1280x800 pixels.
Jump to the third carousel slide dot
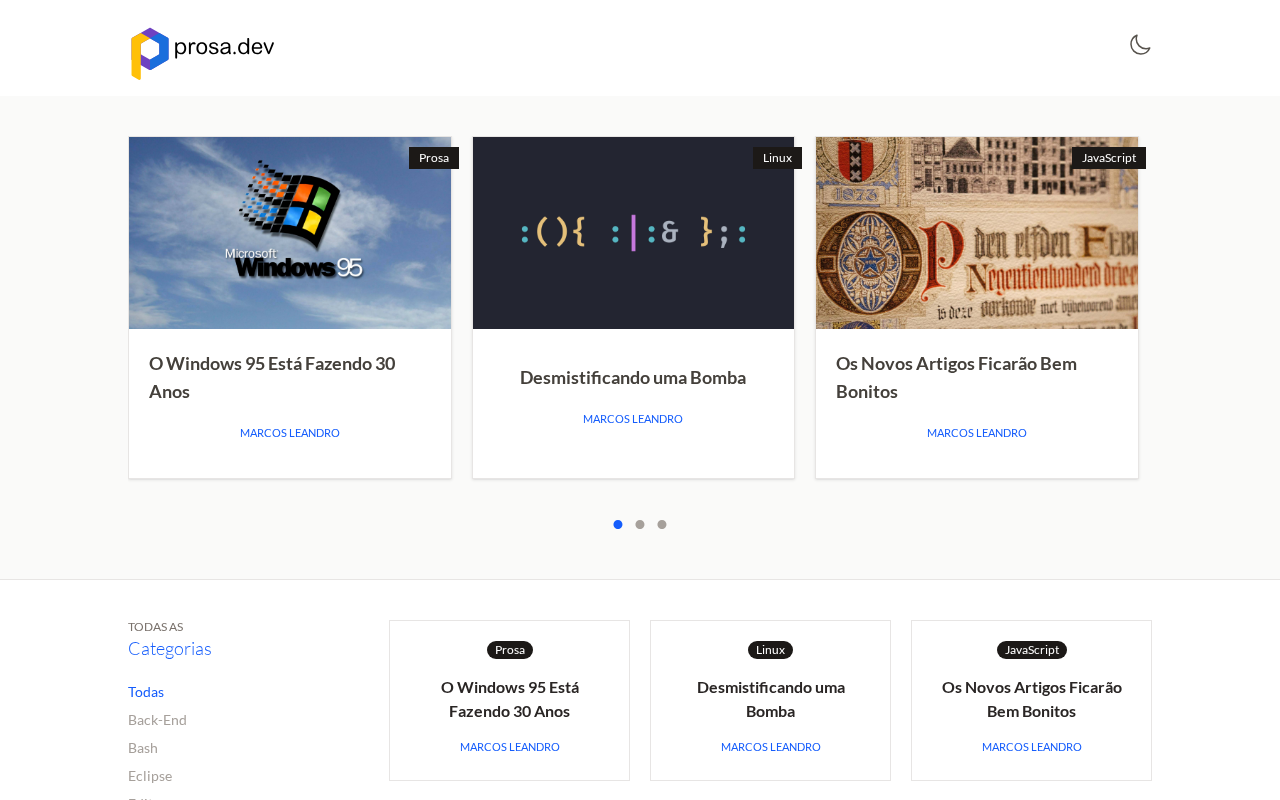pos(662,524)
